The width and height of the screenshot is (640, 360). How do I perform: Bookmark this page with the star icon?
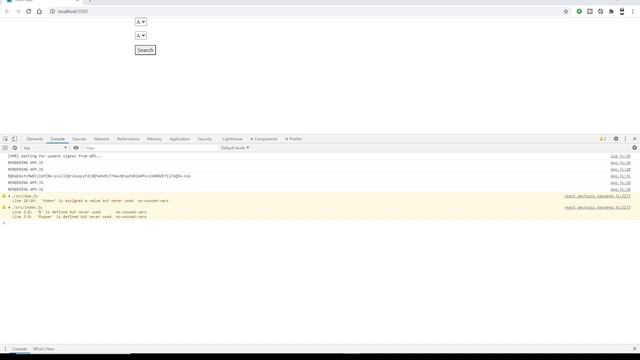(x=566, y=11)
